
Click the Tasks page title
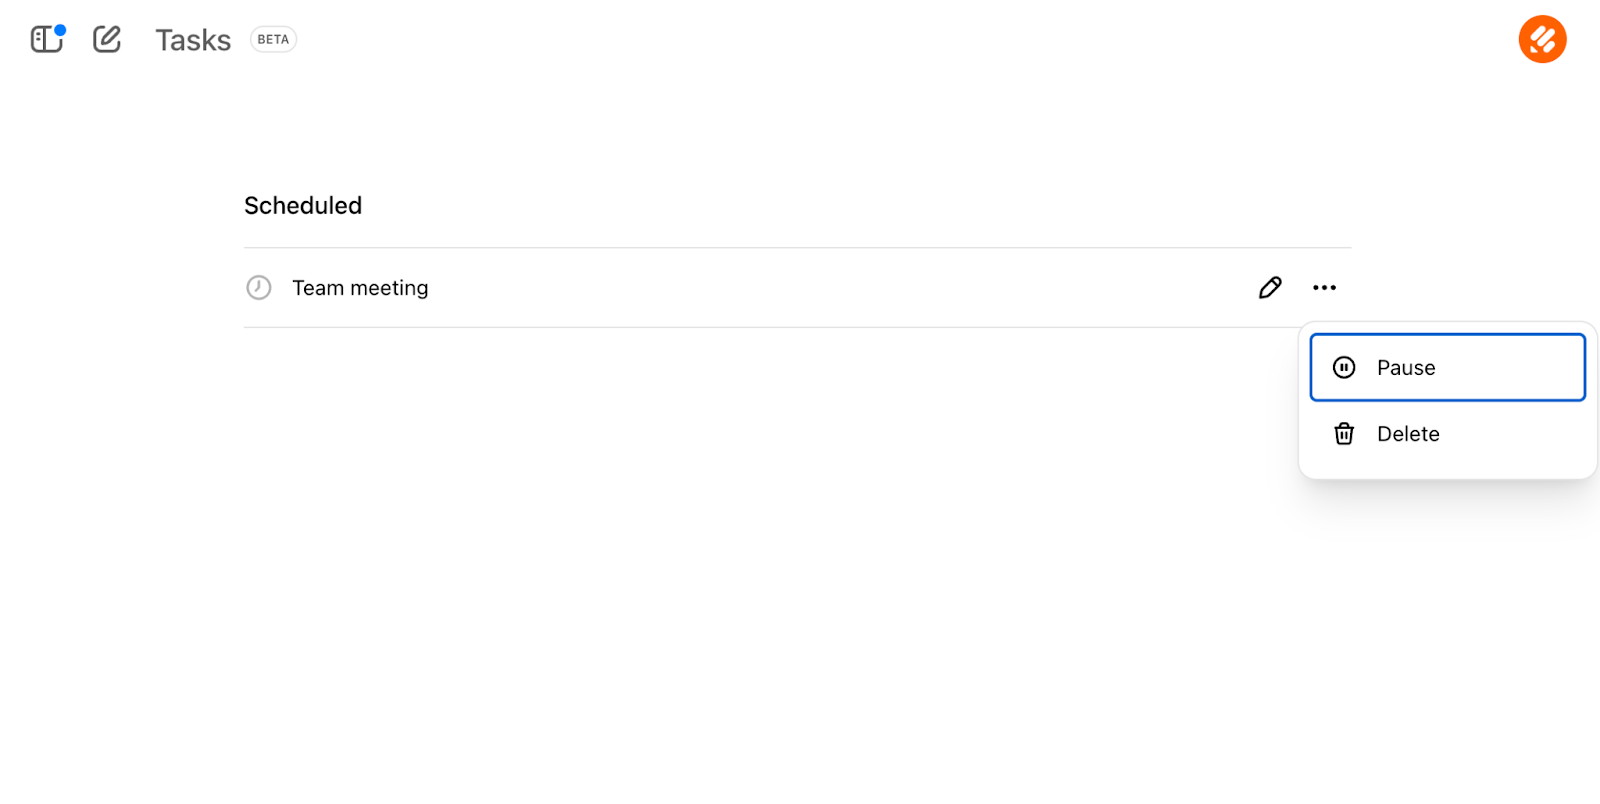(x=193, y=40)
